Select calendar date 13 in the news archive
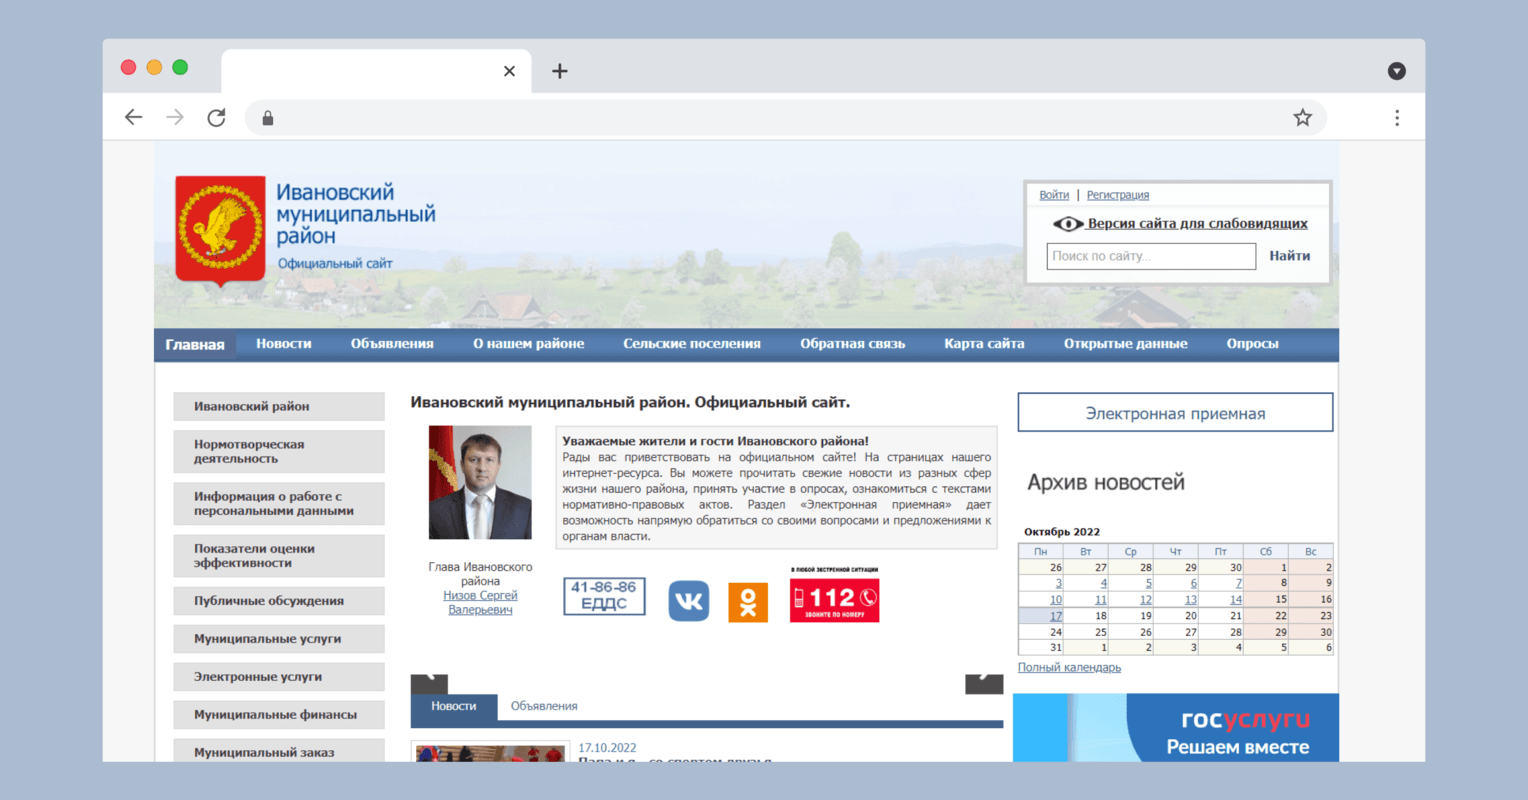The width and height of the screenshot is (1528, 800). coord(1190,599)
